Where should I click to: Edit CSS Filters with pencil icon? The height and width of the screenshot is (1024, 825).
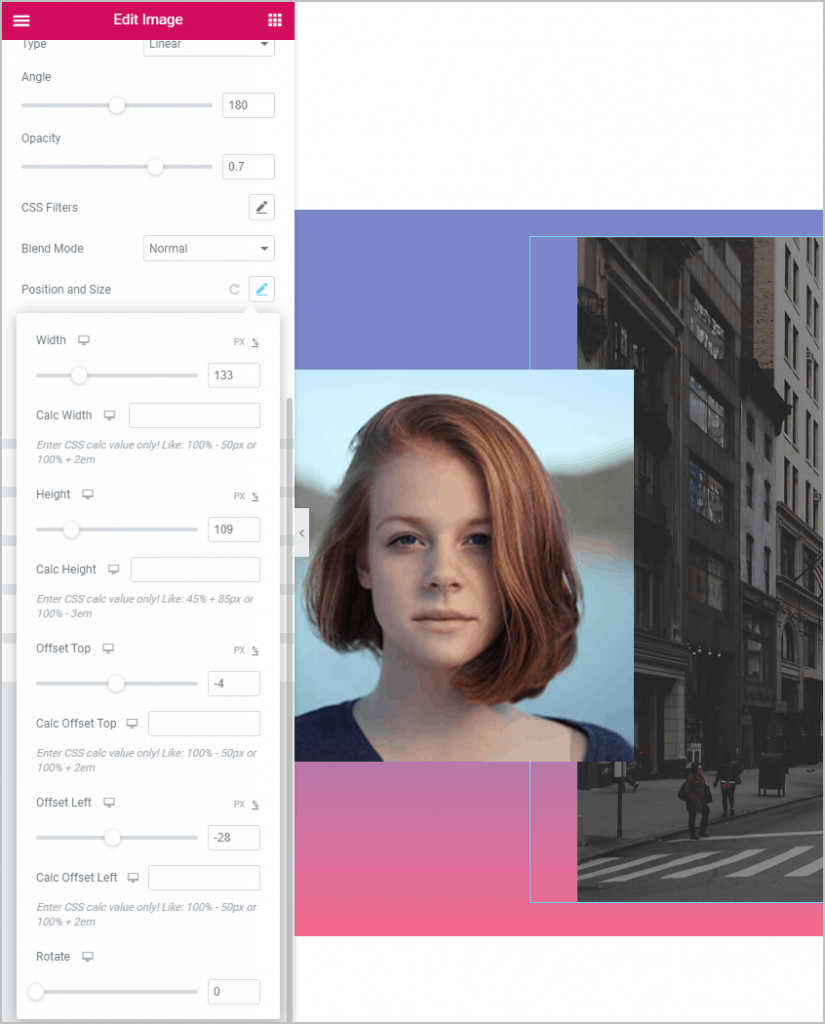pyautogui.click(x=261, y=207)
